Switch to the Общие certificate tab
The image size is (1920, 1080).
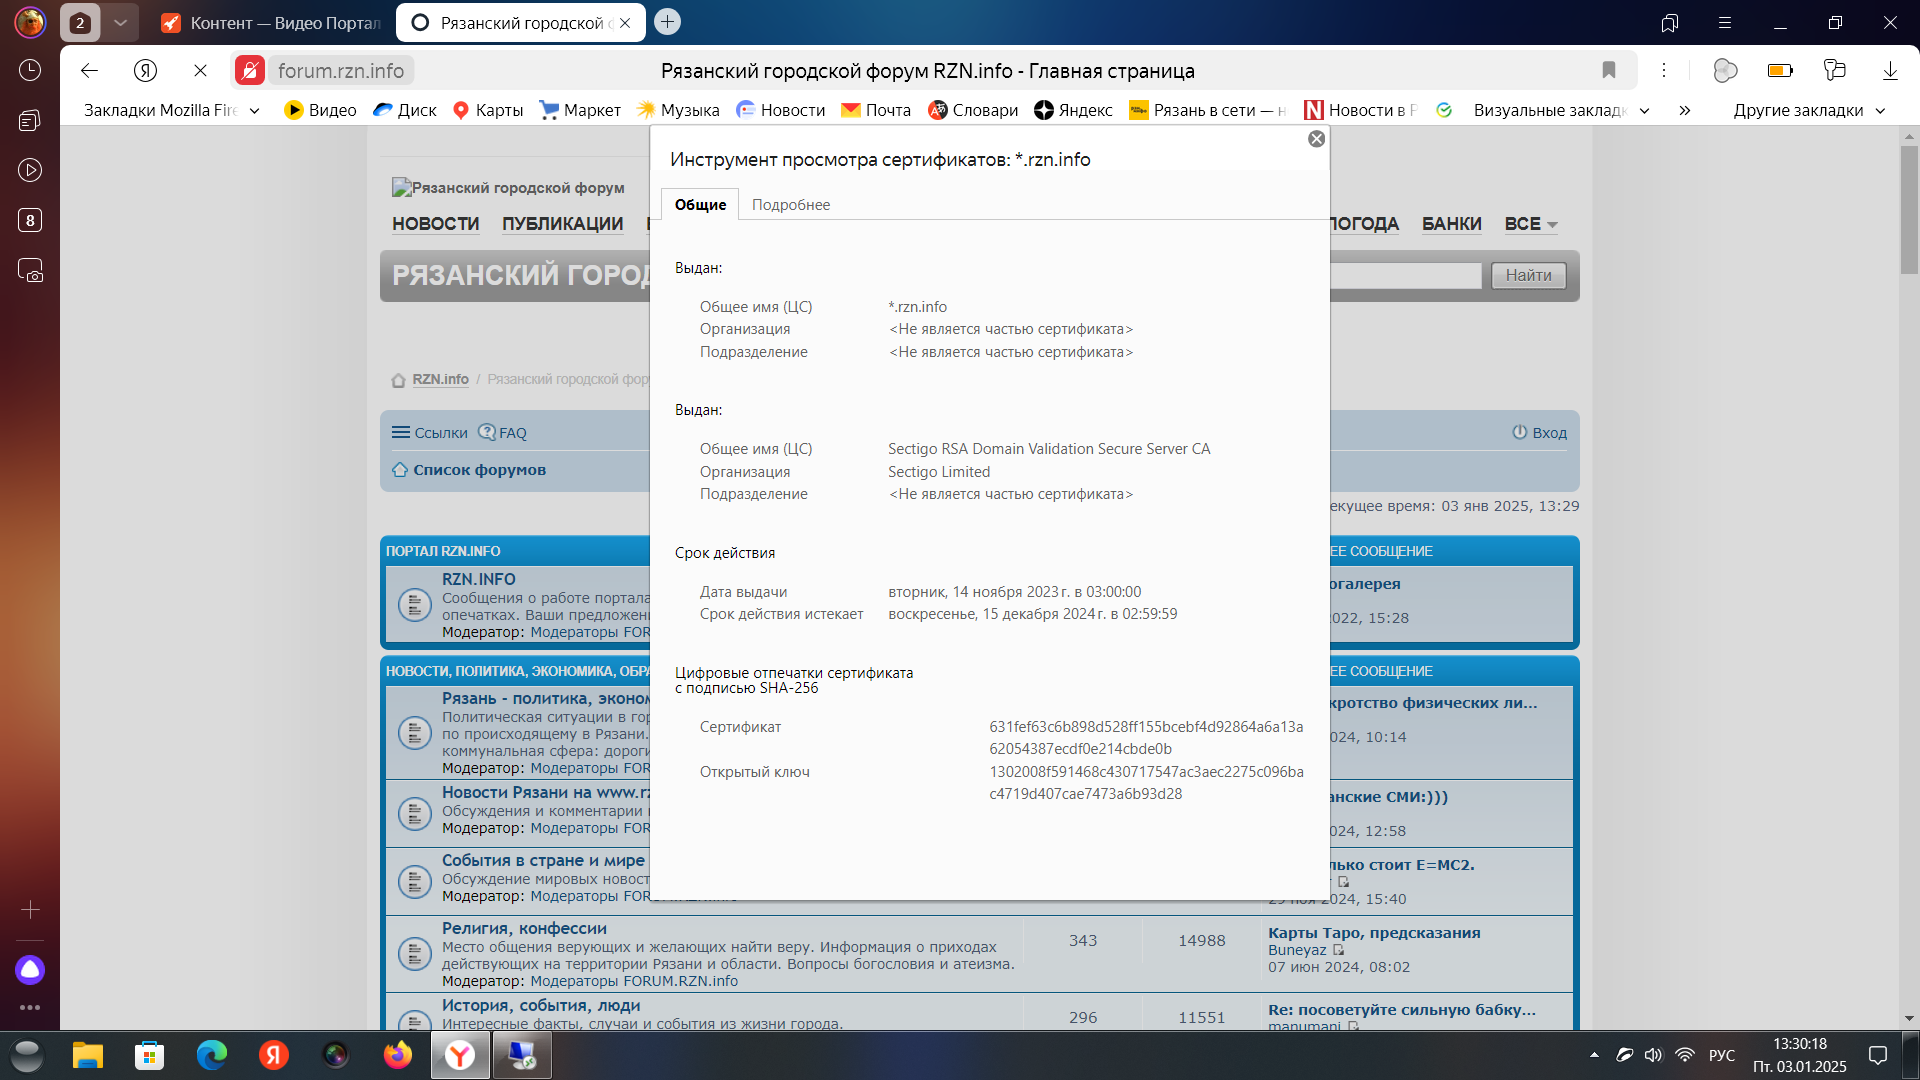pyautogui.click(x=700, y=205)
